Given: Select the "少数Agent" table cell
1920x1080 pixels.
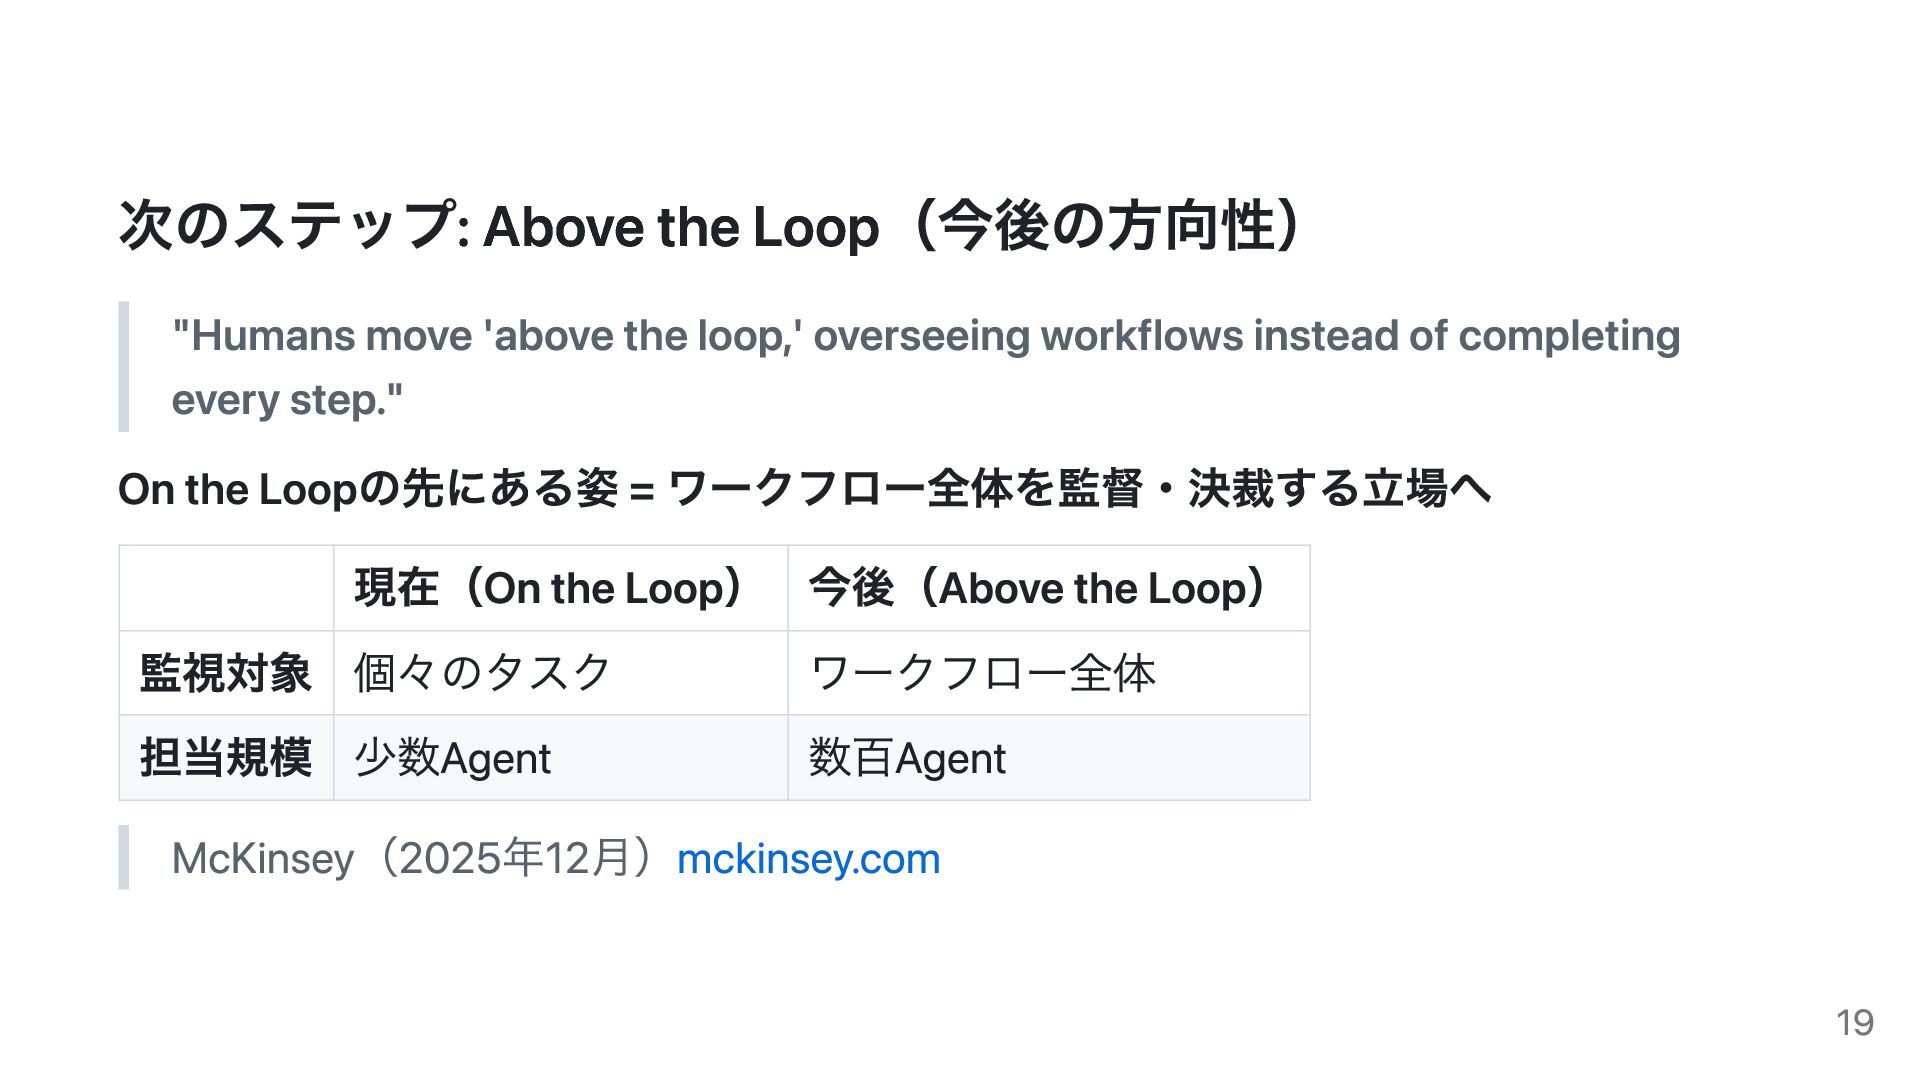Looking at the screenshot, I should (x=452, y=758).
